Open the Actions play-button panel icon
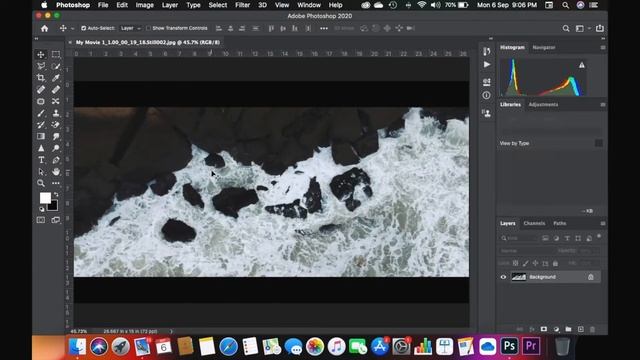The width and height of the screenshot is (640, 360). [x=487, y=64]
